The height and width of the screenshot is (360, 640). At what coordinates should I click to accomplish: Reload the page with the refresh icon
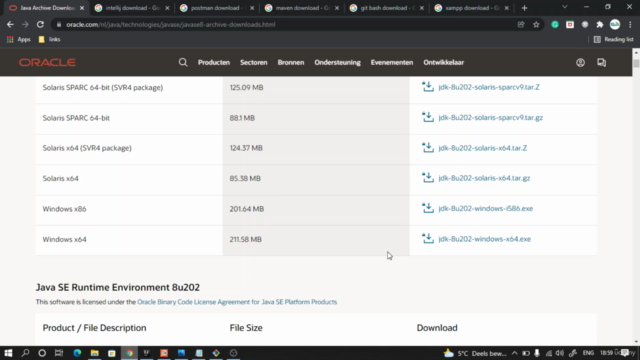tap(40, 24)
